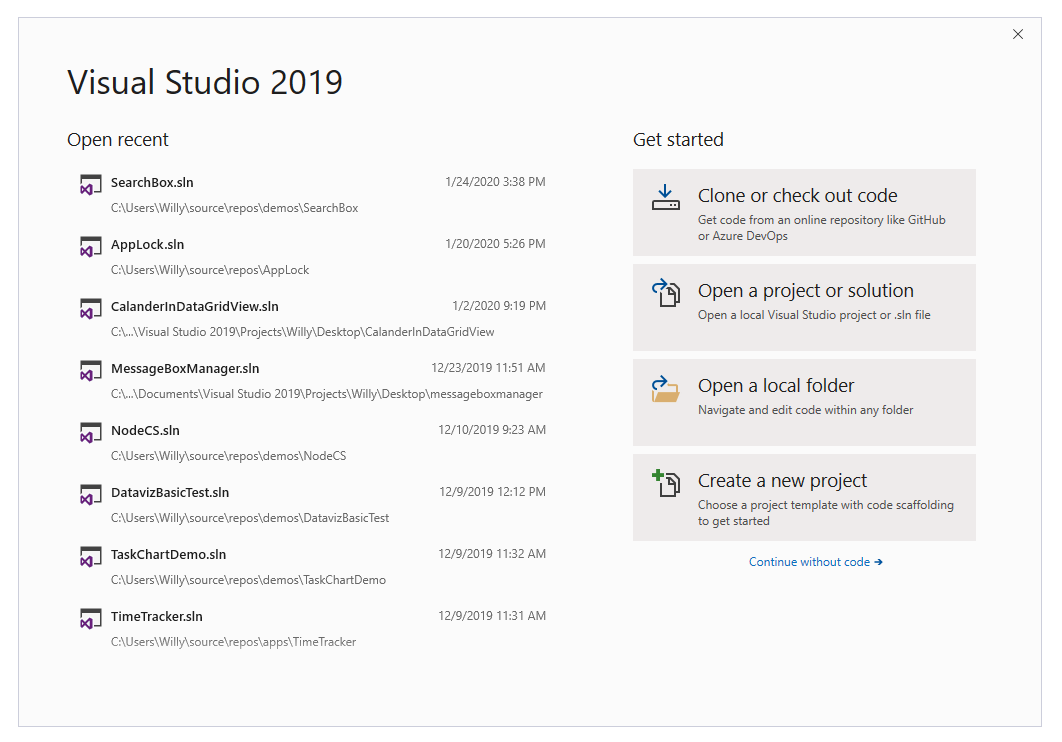Image resolution: width=1062 pixels, height=742 pixels.
Task: Open MessageBoxManager.sln recent solution
Action: point(312,380)
